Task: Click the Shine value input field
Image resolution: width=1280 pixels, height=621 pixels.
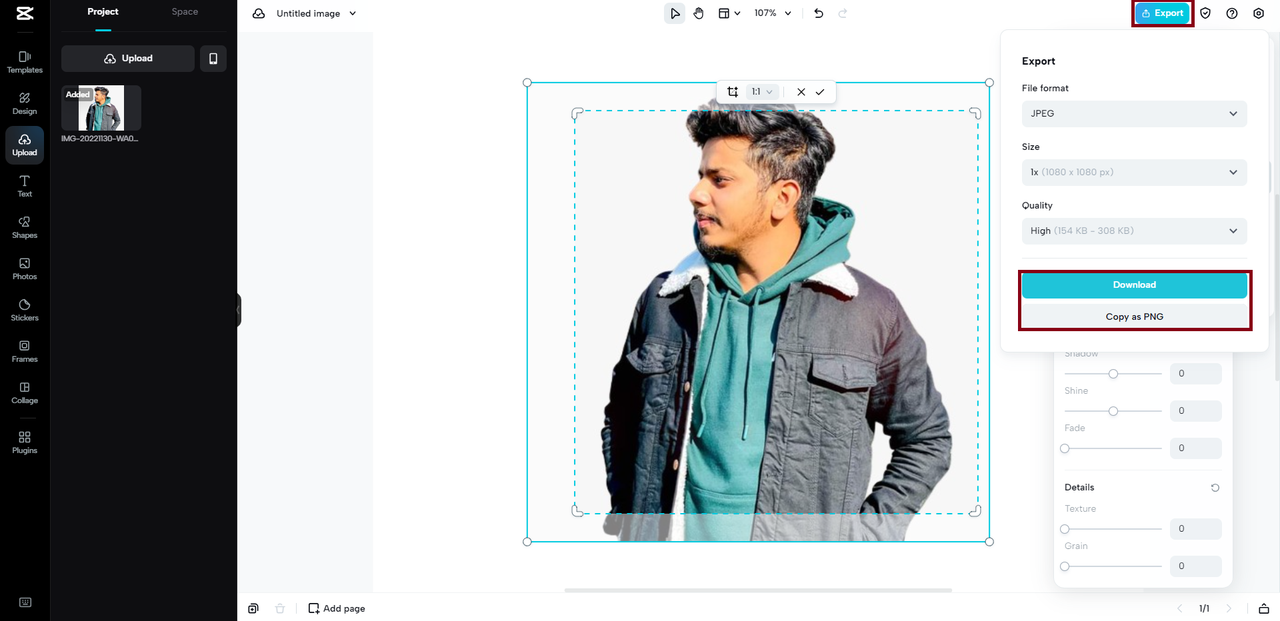Action: pyautogui.click(x=1196, y=411)
